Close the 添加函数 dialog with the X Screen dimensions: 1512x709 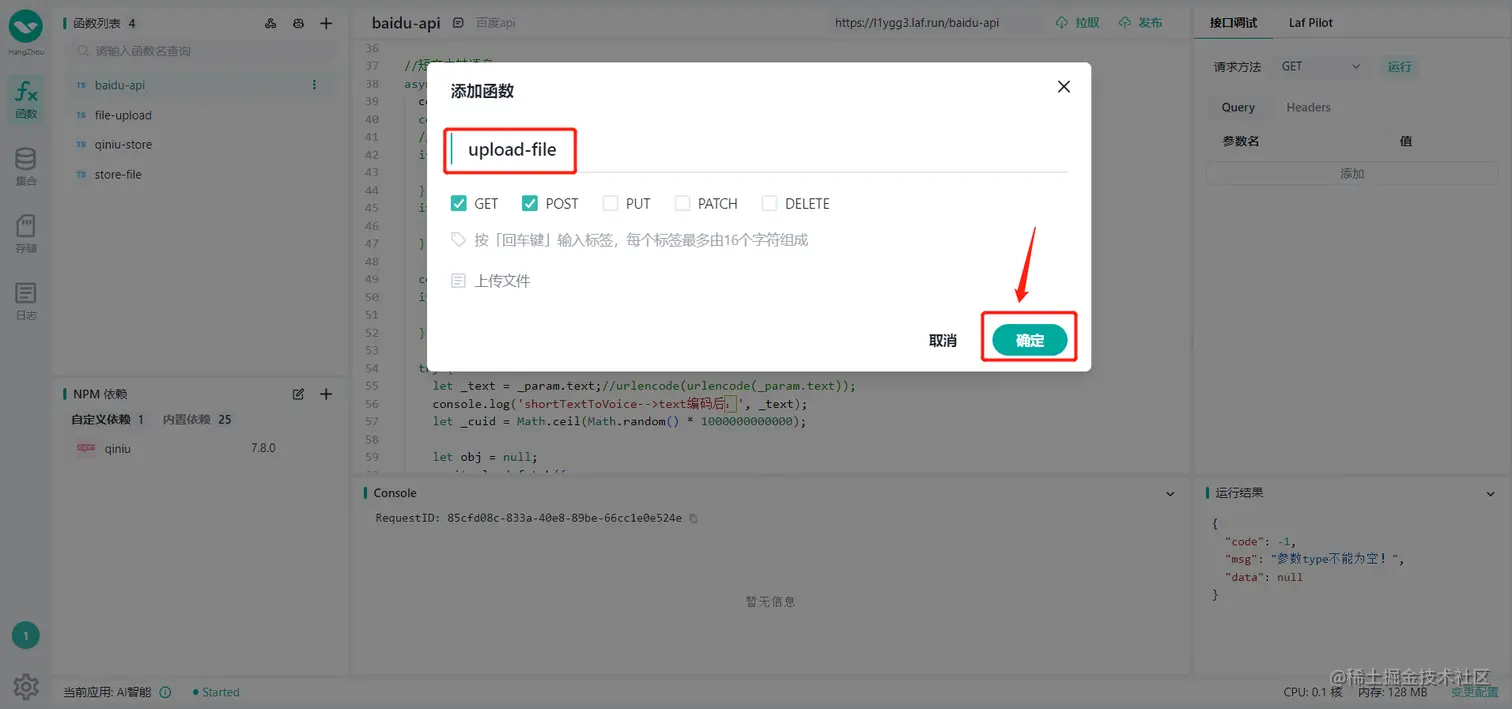point(1064,87)
